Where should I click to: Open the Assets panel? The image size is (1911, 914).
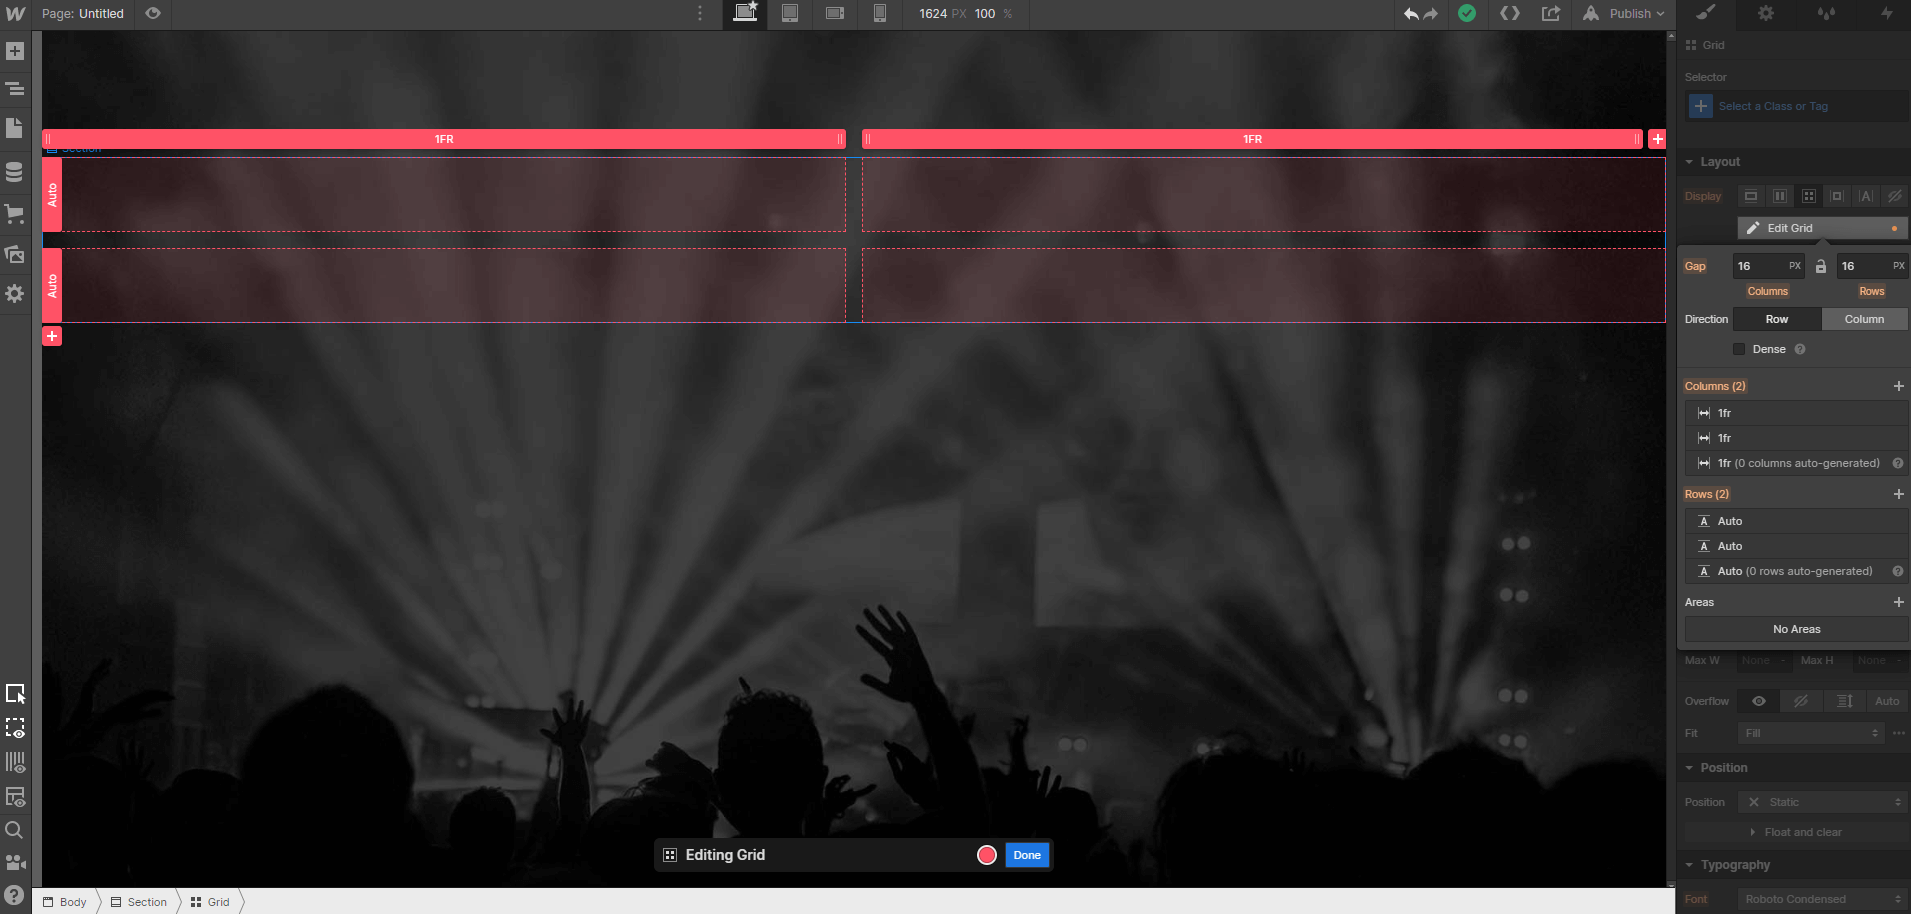click(x=15, y=254)
